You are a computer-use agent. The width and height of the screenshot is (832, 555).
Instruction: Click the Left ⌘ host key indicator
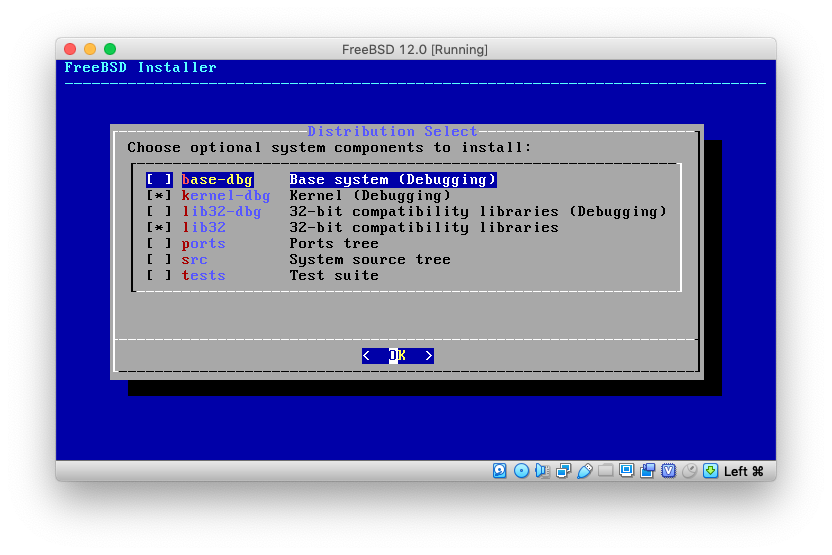[744, 471]
